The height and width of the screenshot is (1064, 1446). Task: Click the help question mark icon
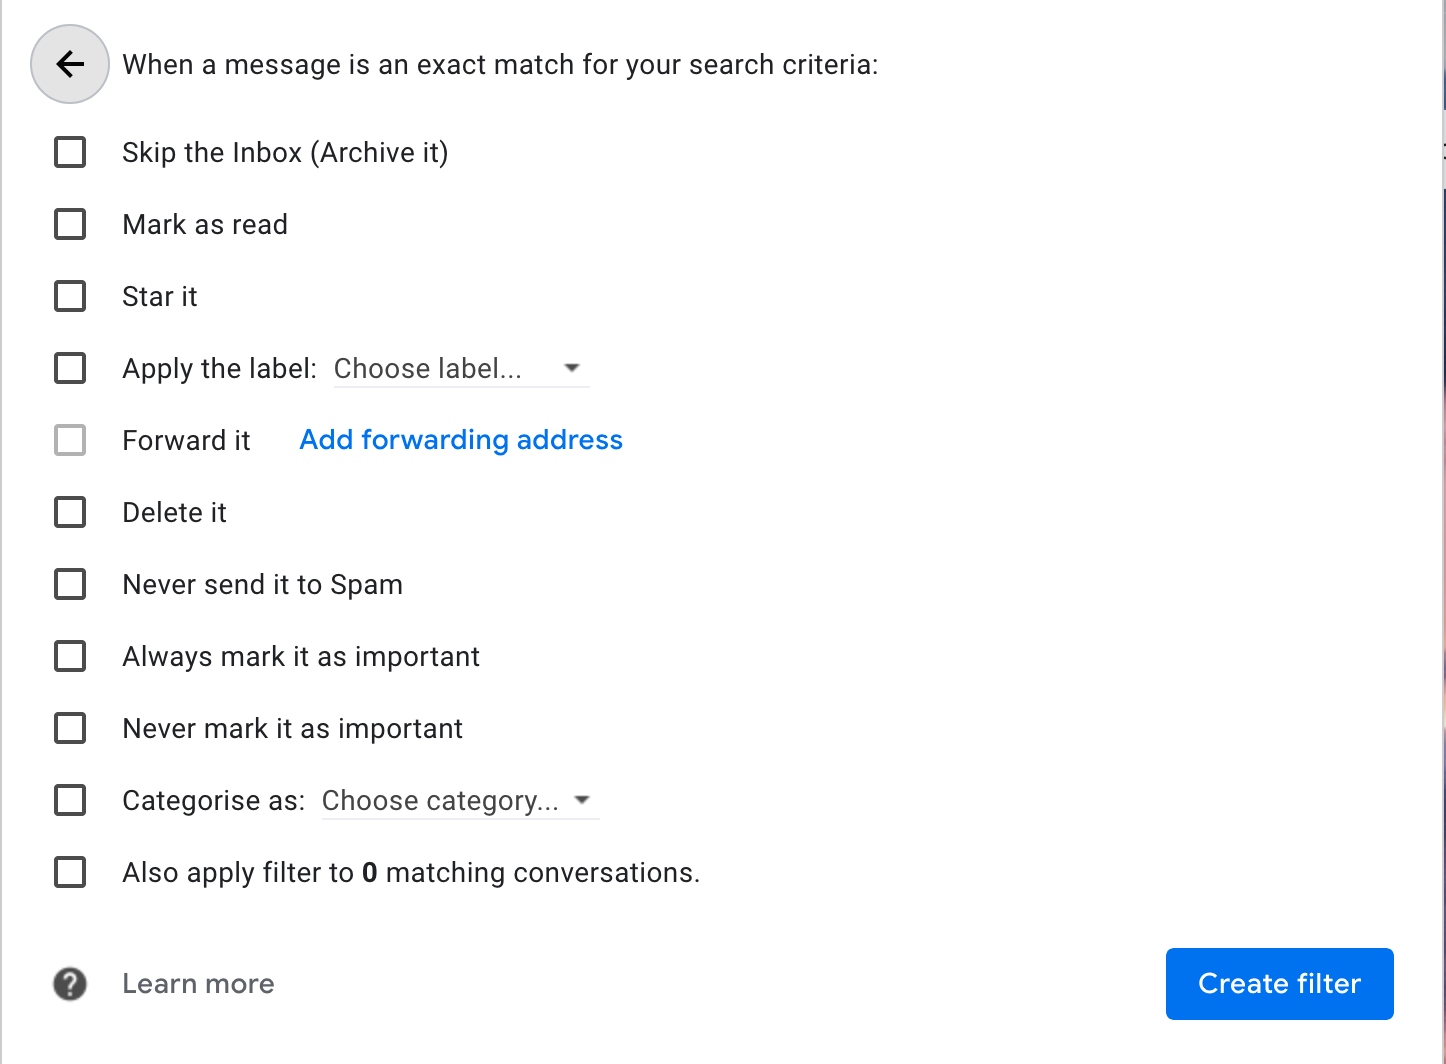69,984
